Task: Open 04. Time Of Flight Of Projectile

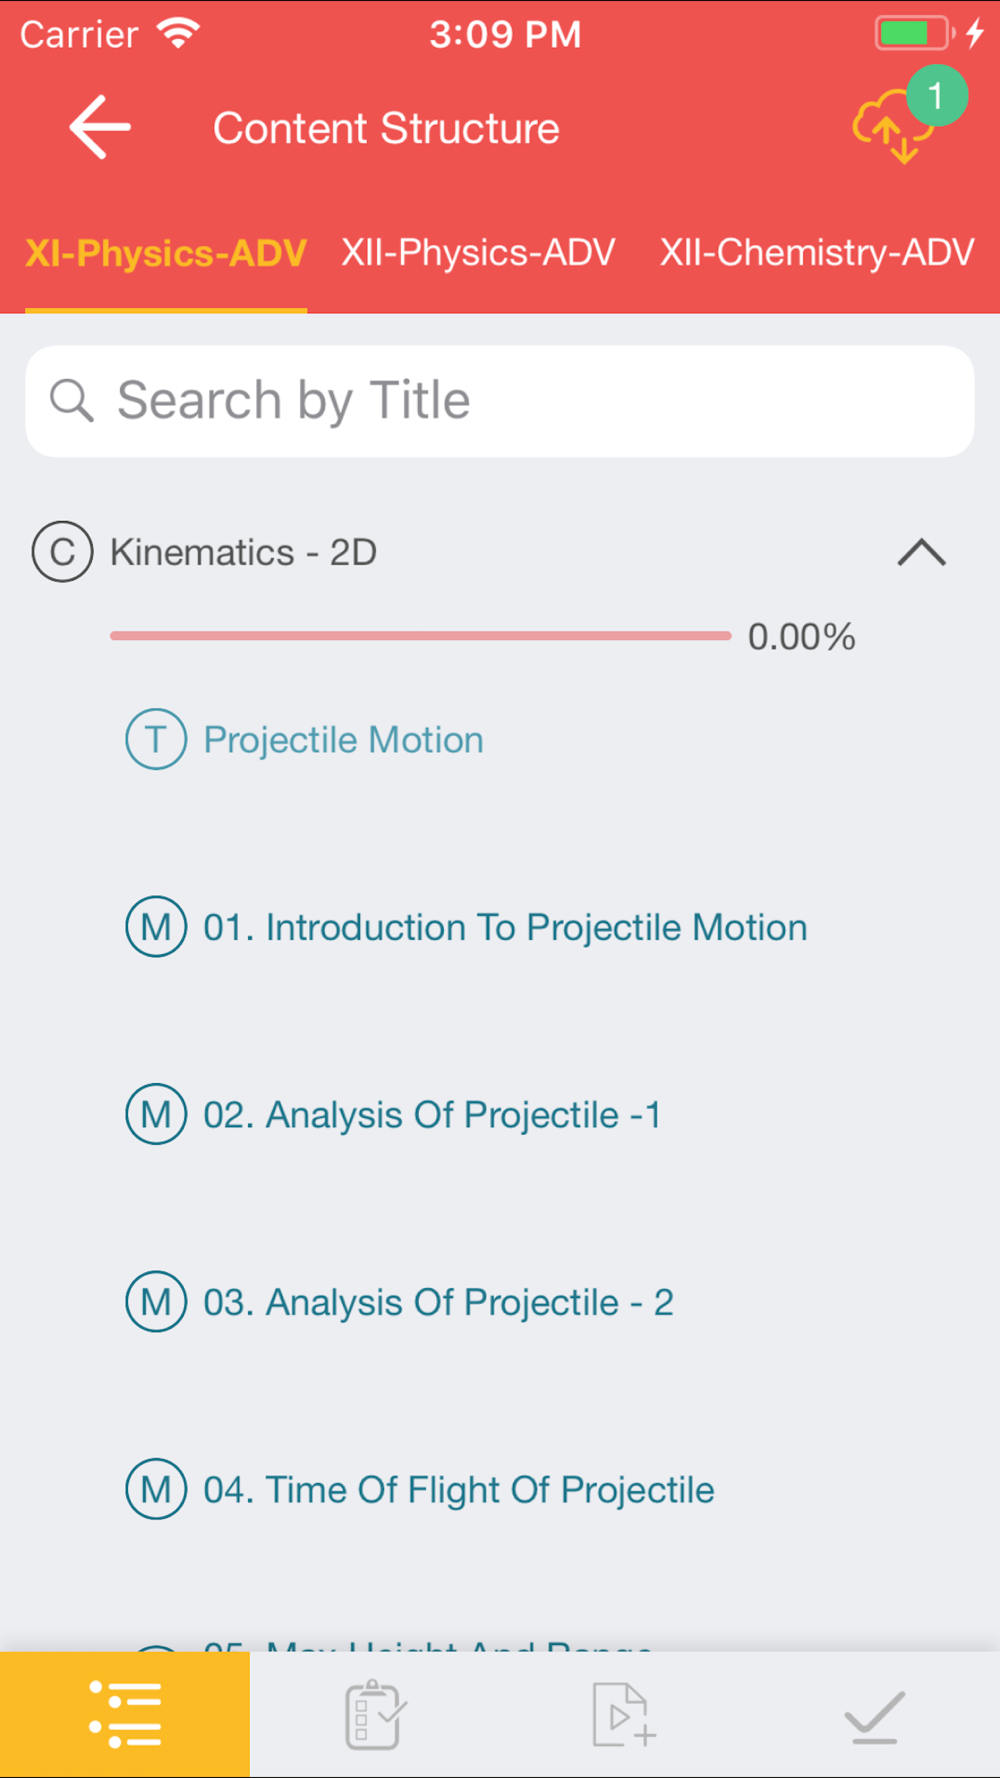Action: click(x=459, y=1490)
